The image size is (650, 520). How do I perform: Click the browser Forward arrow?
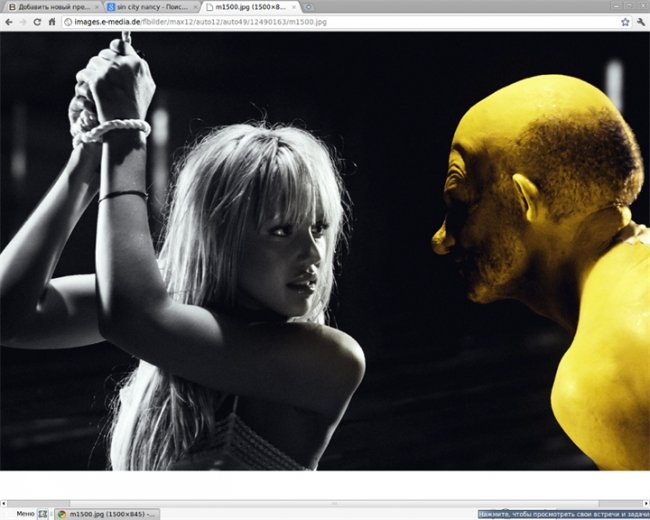[x=23, y=21]
